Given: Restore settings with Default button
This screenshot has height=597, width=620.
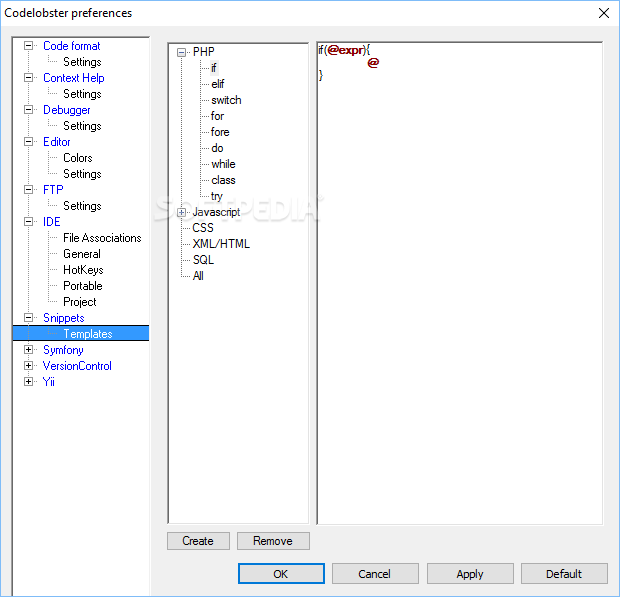Looking at the screenshot, I should (x=564, y=574).
